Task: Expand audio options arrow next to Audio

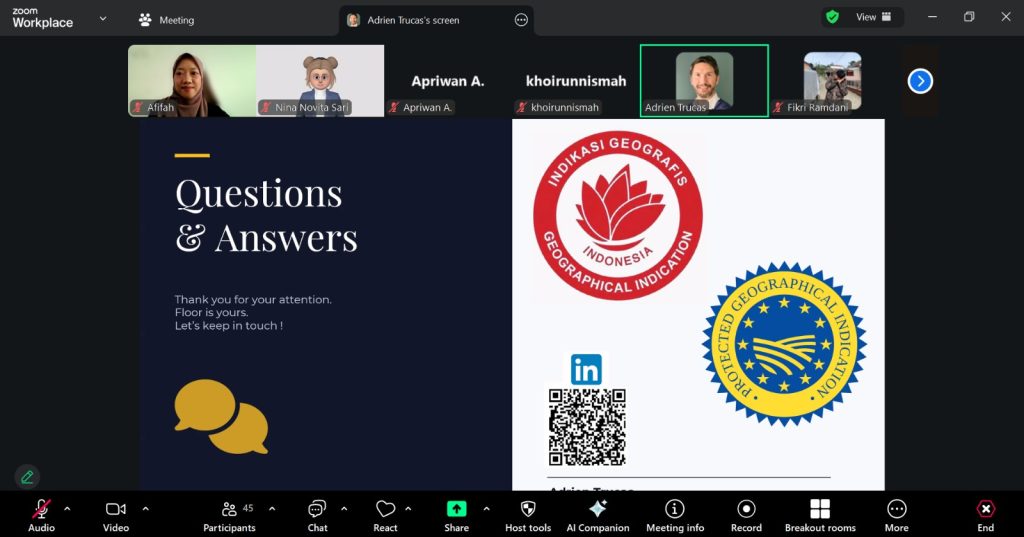Action: [67, 509]
